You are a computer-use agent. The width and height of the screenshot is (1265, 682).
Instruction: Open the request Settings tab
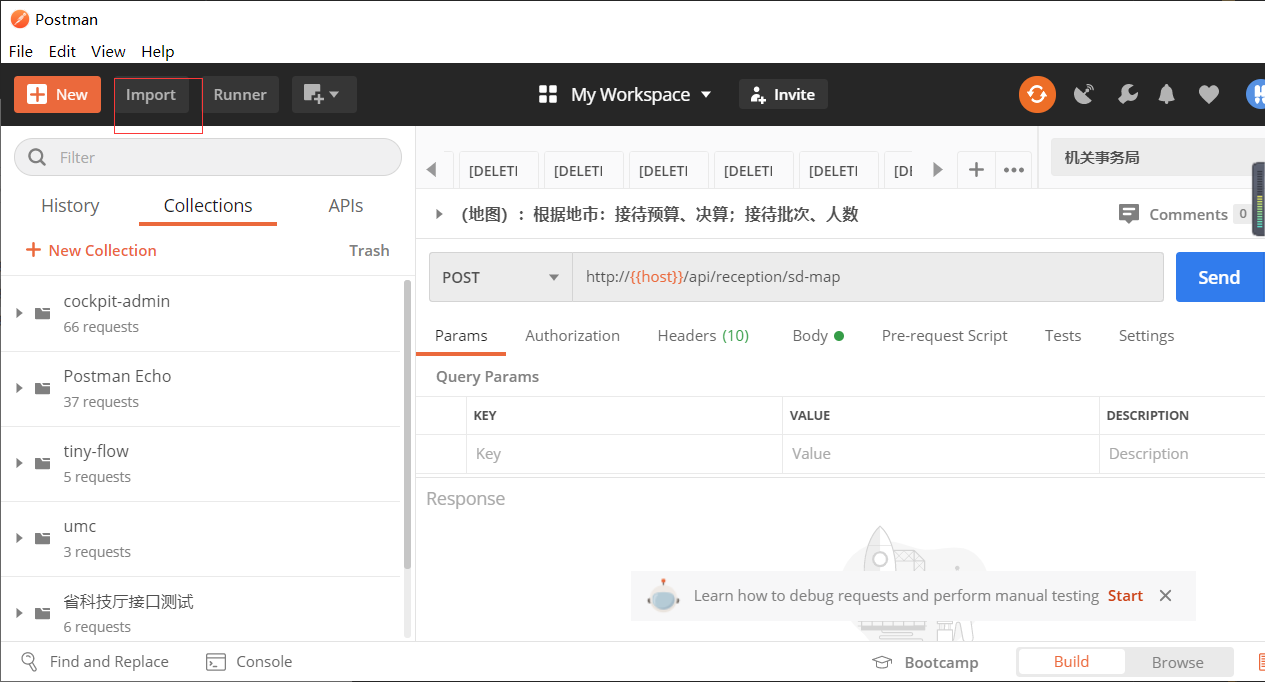click(1146, 336)
